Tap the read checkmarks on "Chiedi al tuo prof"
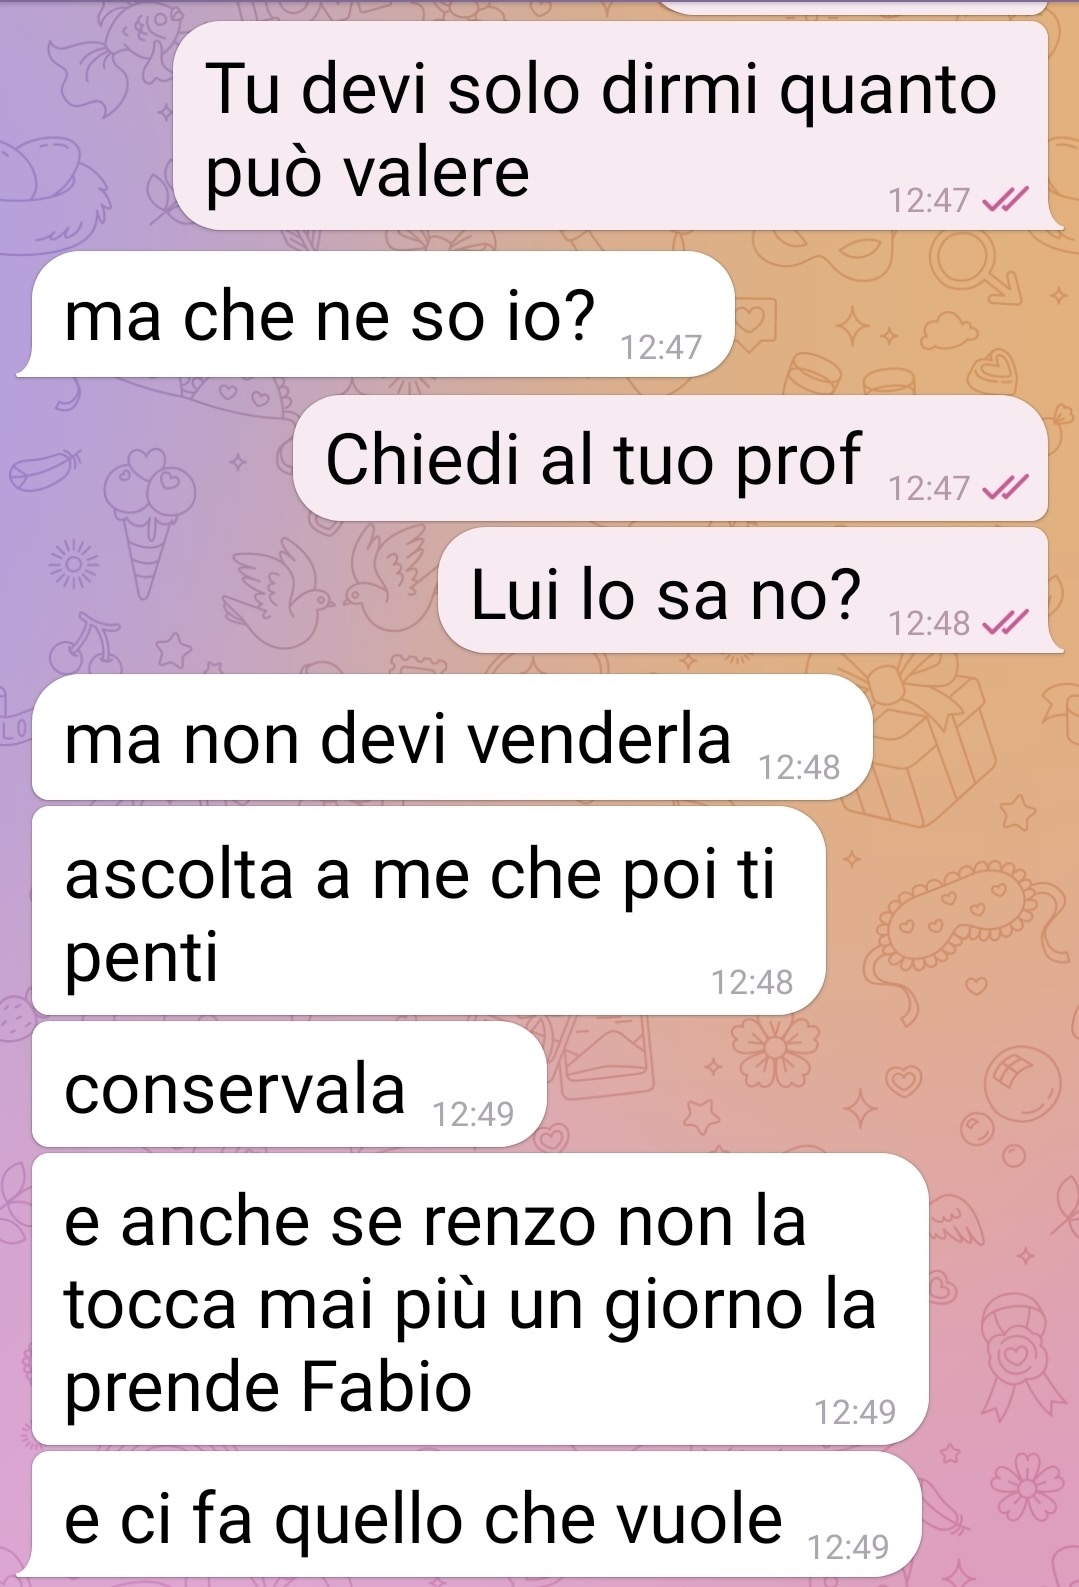The height and width of the screenshot is (1587, 1079). [1004, 488]
